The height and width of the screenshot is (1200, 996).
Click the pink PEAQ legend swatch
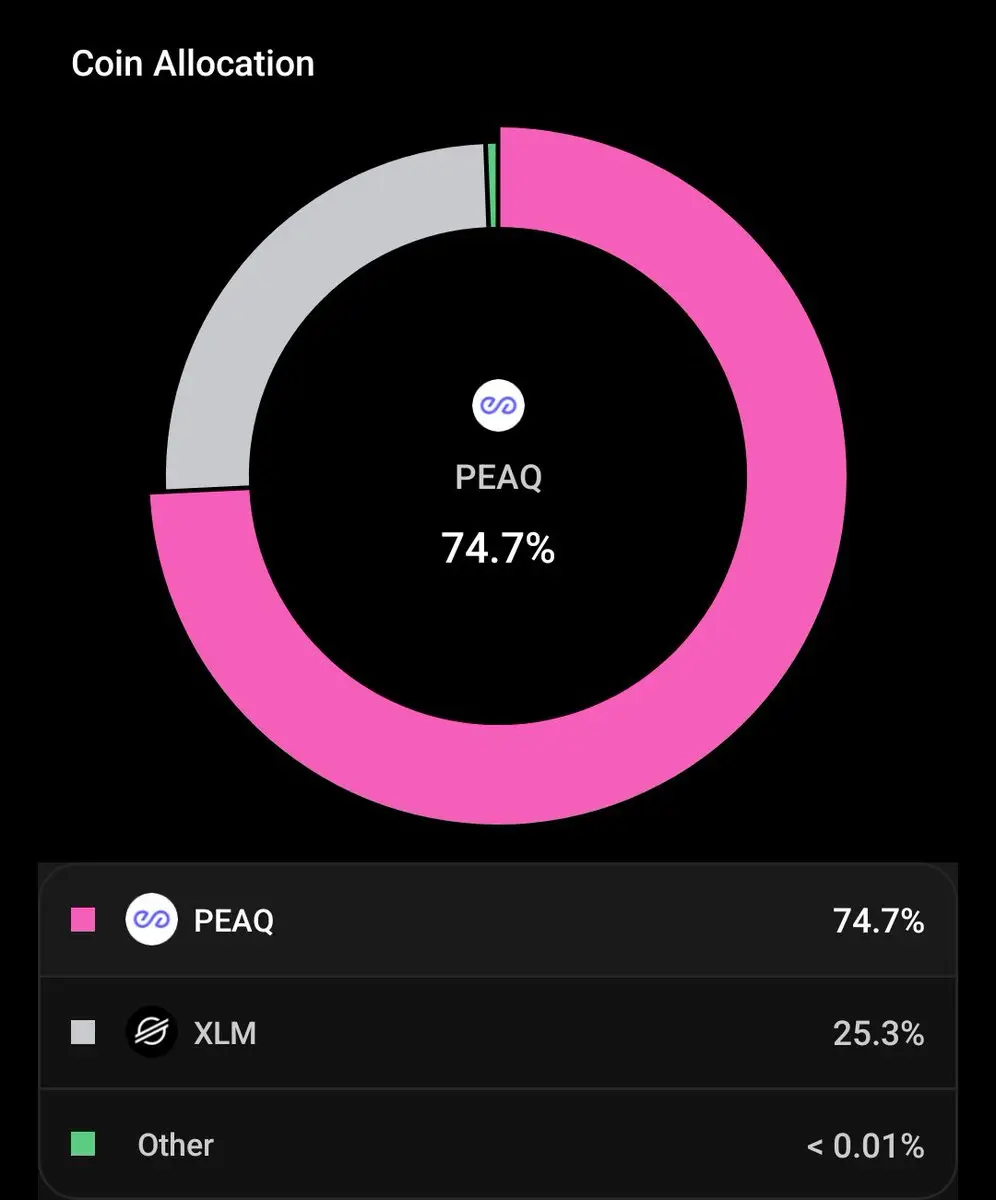click(x=83, y=920)
